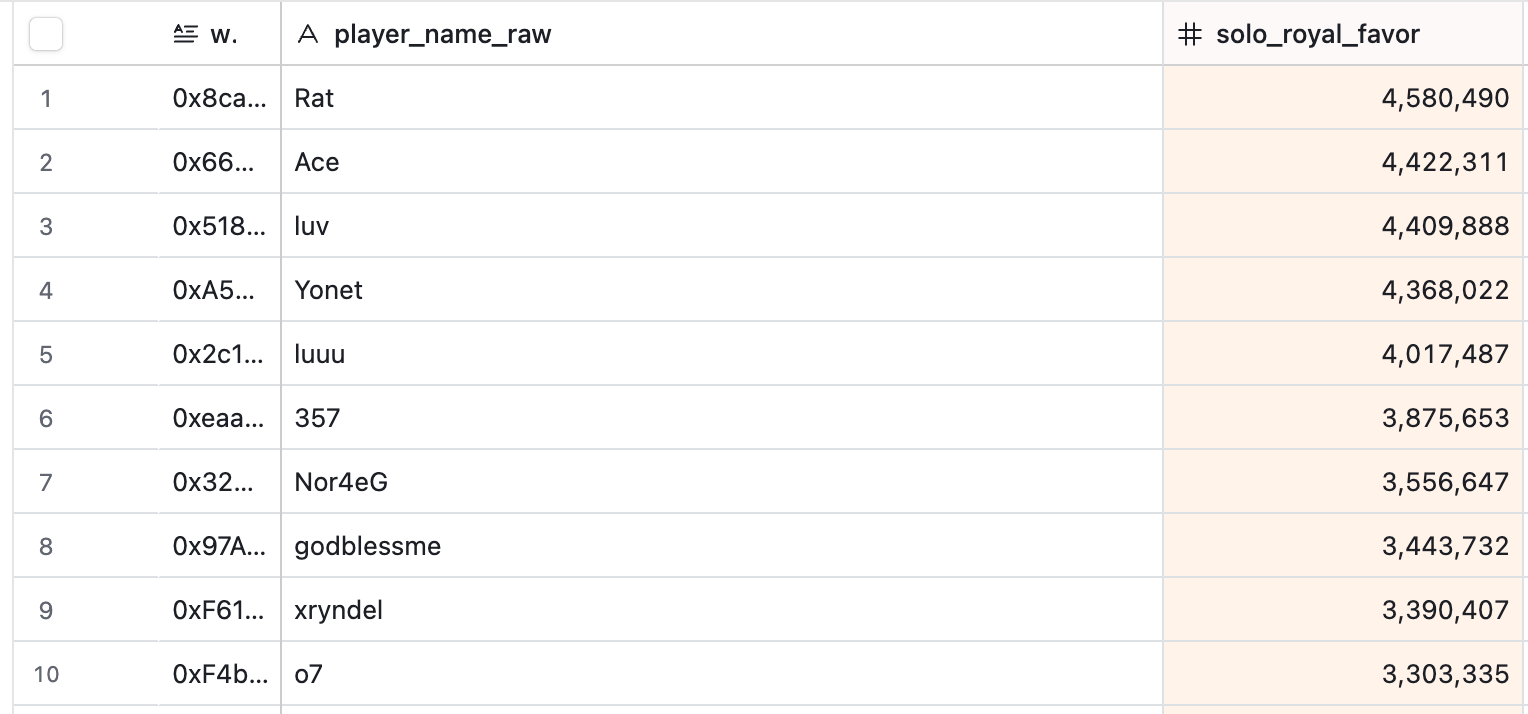
Task: Click the wallet cell starting with 0xF61
Action: tap(219, 610)
